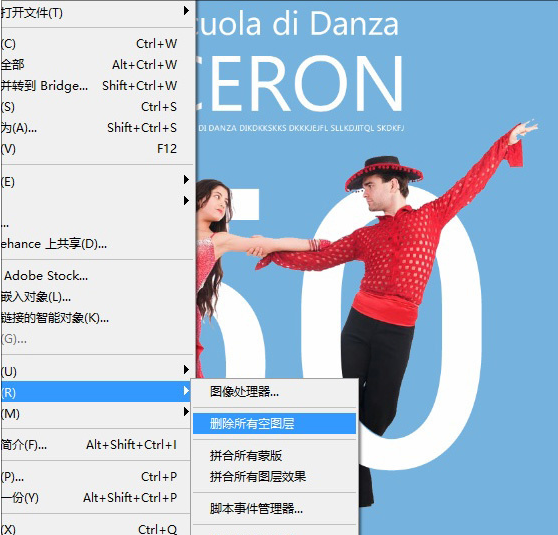Select the Alt+Shift+Ctrl+P print one copy item

(x=97, y=498)
